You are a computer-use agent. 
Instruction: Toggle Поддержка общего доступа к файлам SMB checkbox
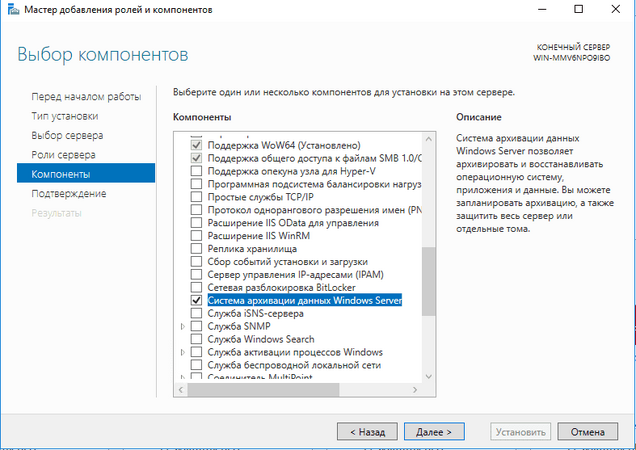[x=196, y=158]
